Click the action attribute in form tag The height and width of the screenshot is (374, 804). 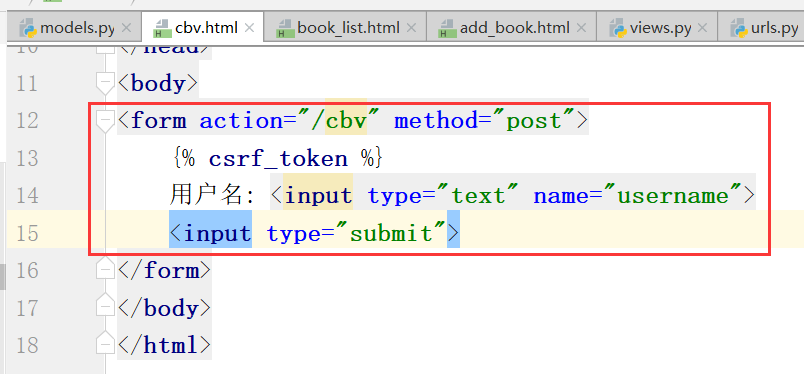pos(240,121)
